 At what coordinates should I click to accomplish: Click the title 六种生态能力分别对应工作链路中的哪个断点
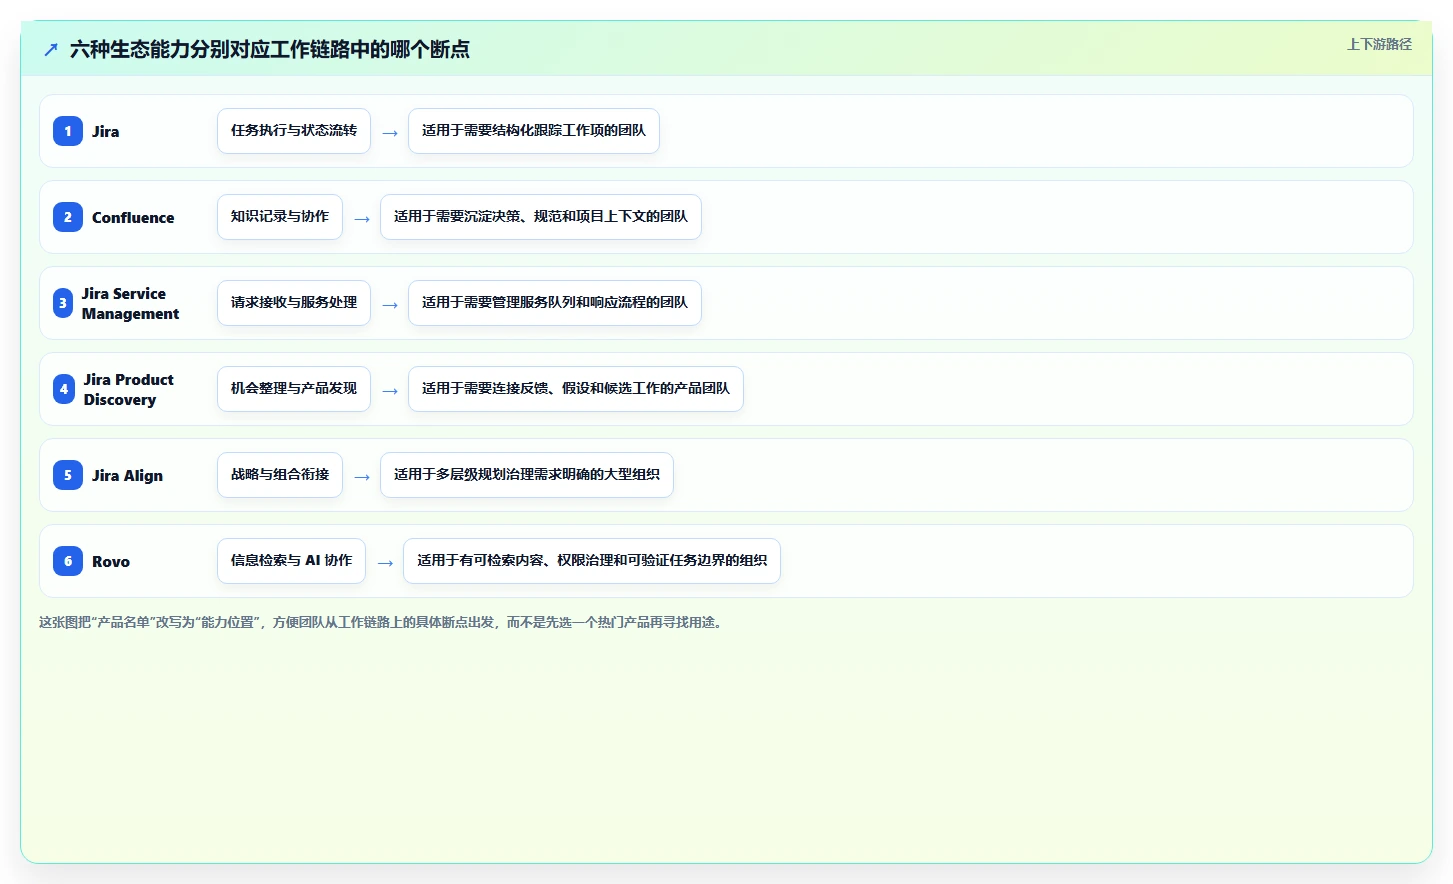(x=270, y=49)
